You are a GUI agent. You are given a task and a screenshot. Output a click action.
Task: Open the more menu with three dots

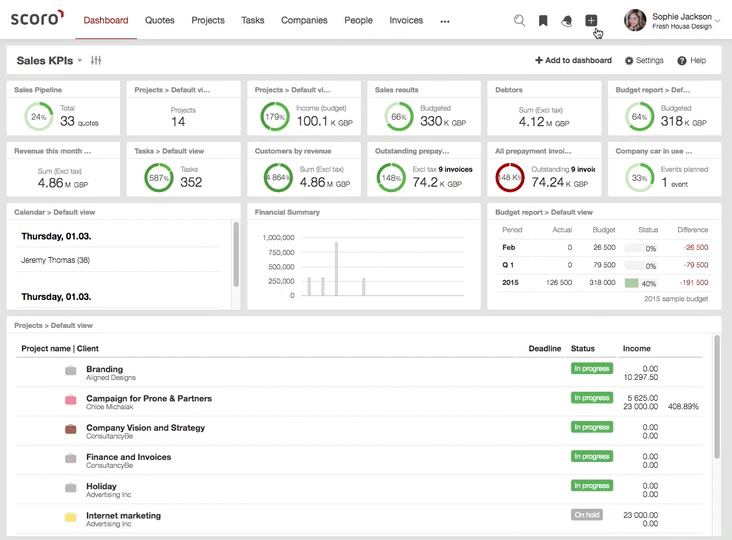pos(445,21)
